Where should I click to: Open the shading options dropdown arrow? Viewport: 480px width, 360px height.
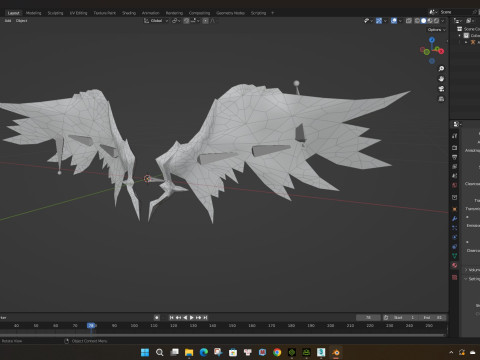coord(443,21)
